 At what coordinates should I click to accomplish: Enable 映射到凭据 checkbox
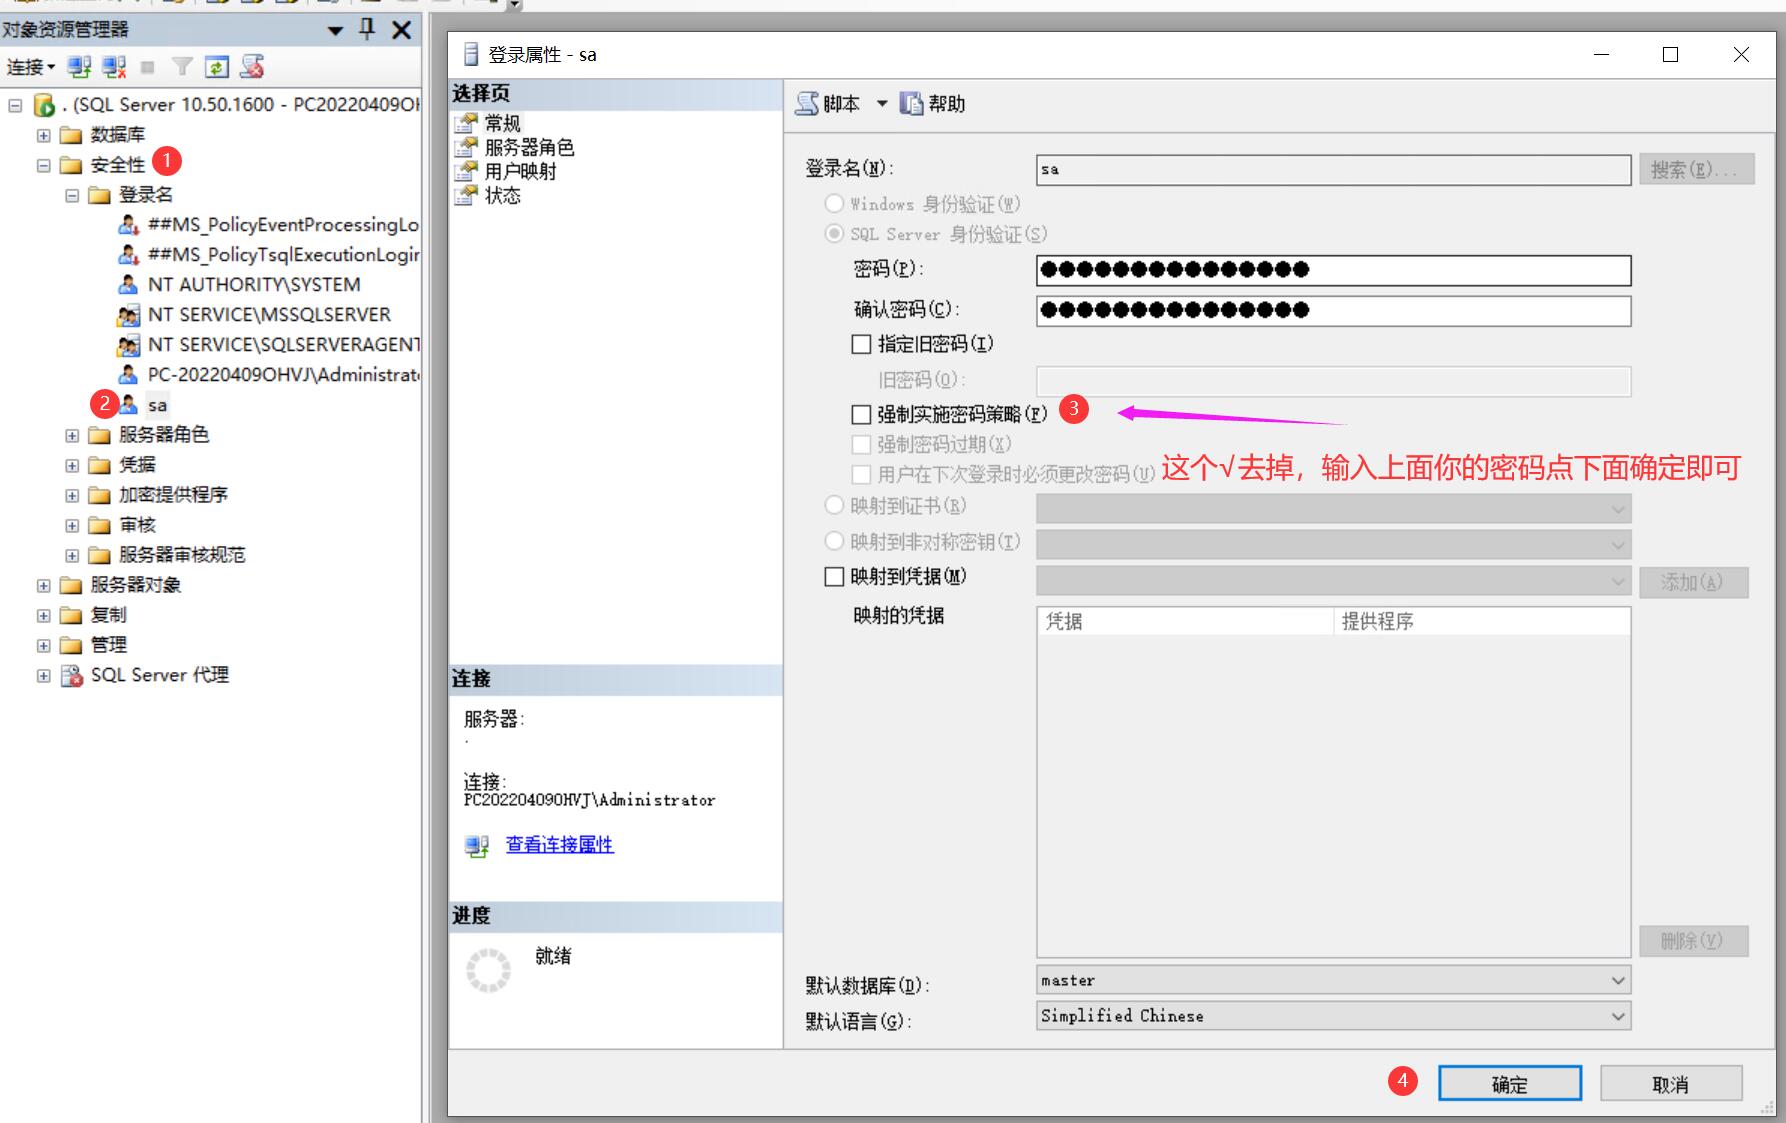[x=834, y=577]
